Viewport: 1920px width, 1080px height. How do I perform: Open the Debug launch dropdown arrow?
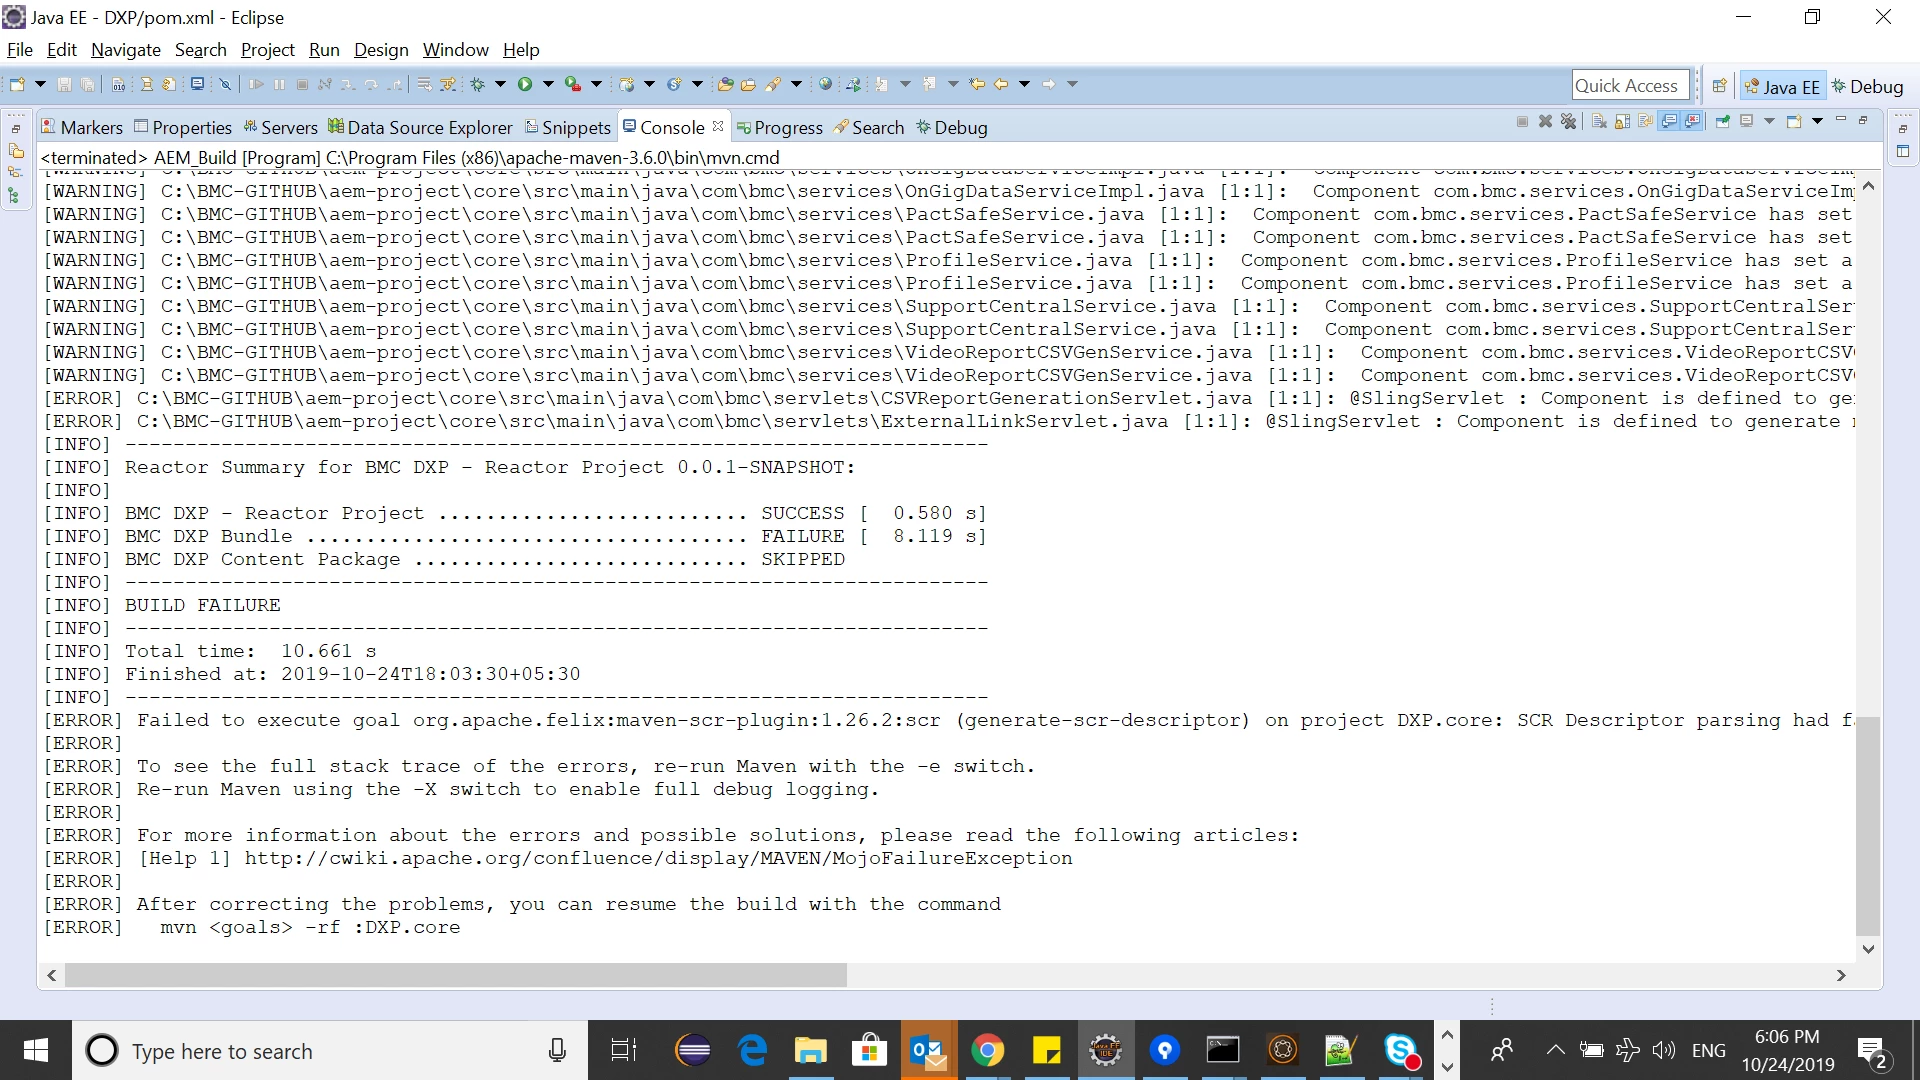(x=500, y=84)
